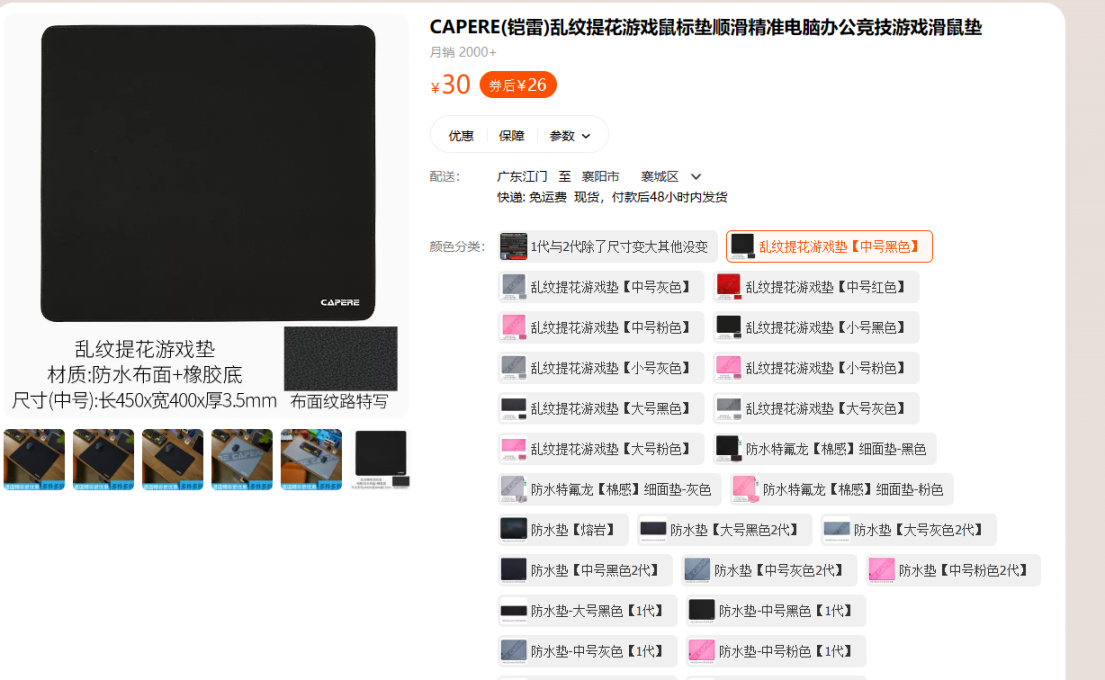Open the 保障 tab

click(512, 135)
